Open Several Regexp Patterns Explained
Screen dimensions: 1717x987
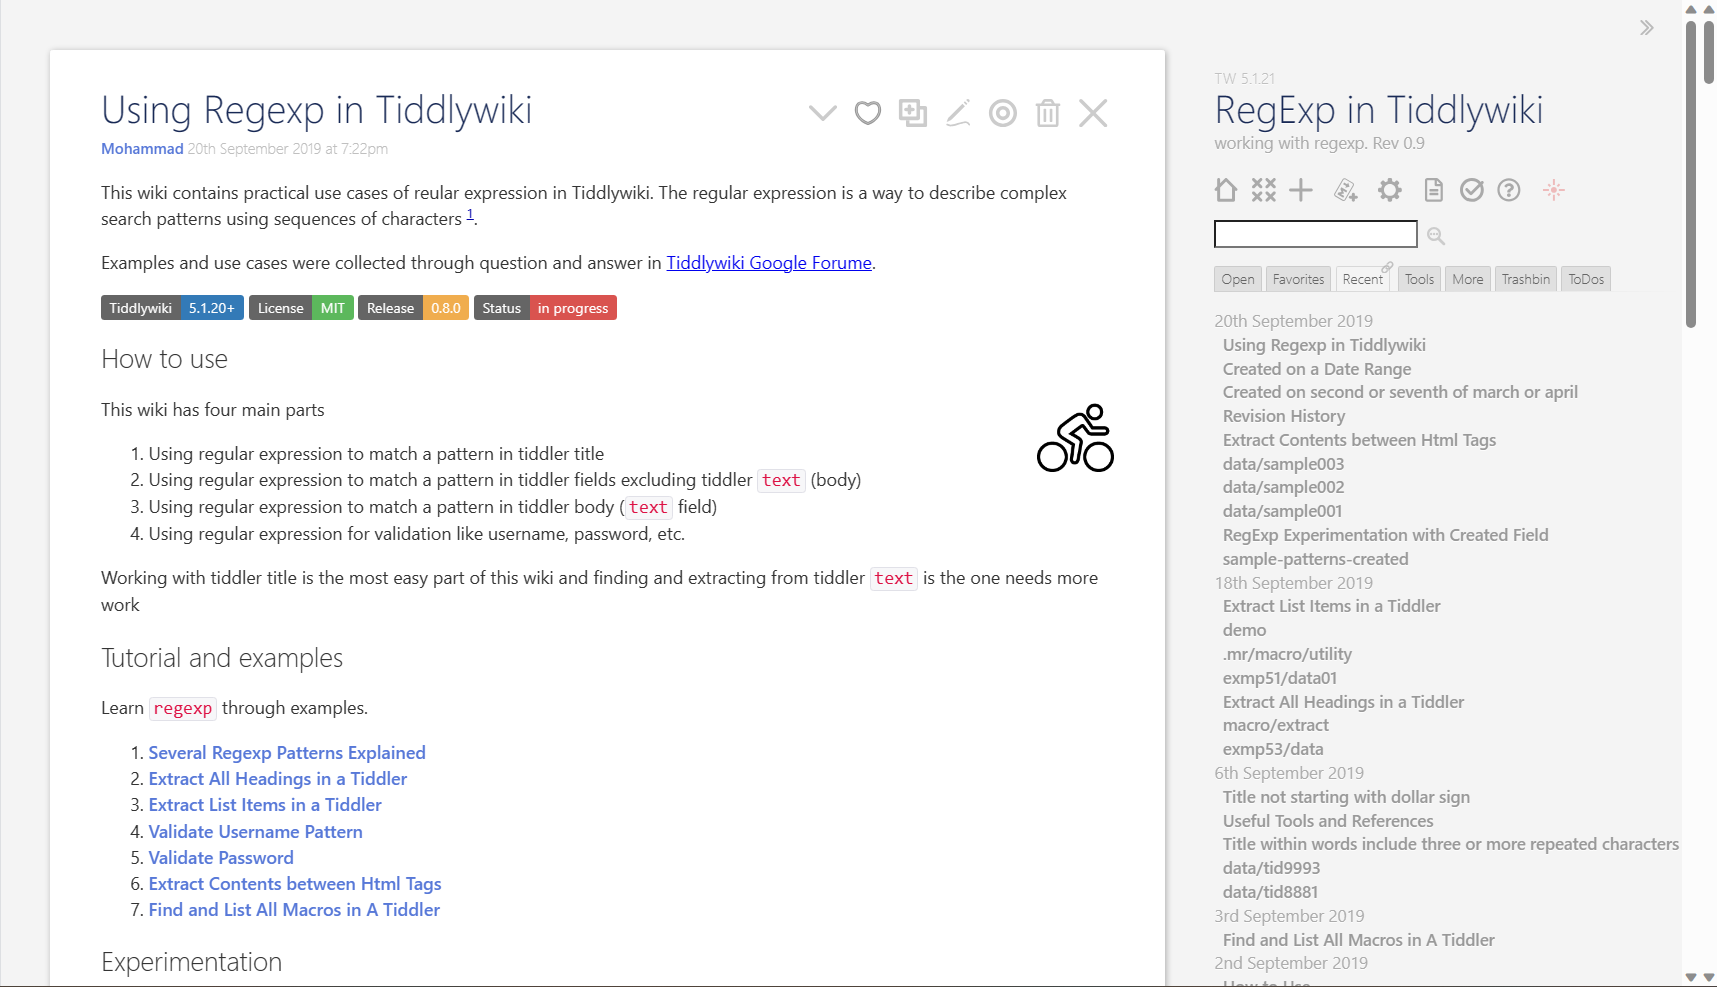[x=287, y=753]
